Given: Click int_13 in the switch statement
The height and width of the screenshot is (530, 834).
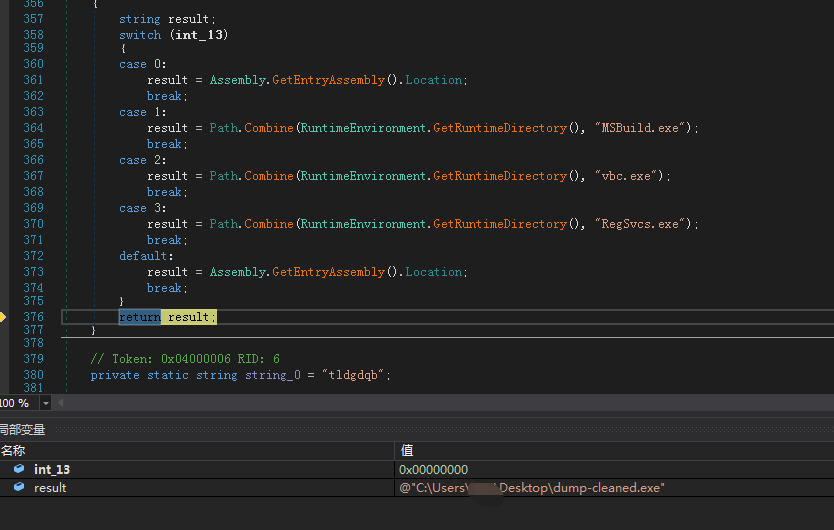Looking at the screenshot, I should click(x=199, y=35).
